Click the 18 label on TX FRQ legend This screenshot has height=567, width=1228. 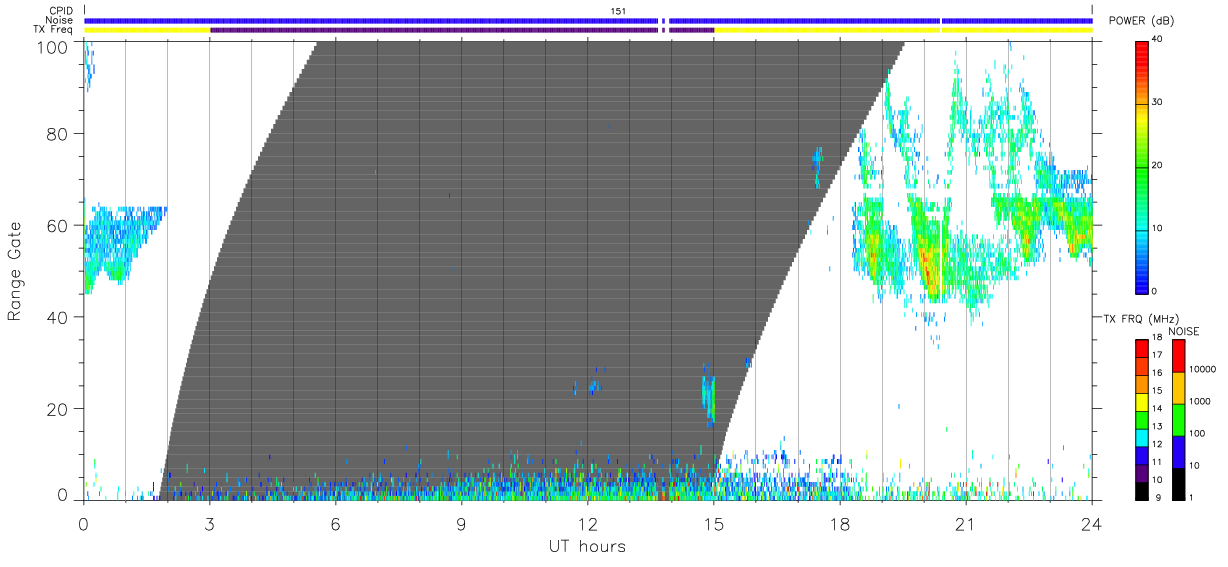1157,339
